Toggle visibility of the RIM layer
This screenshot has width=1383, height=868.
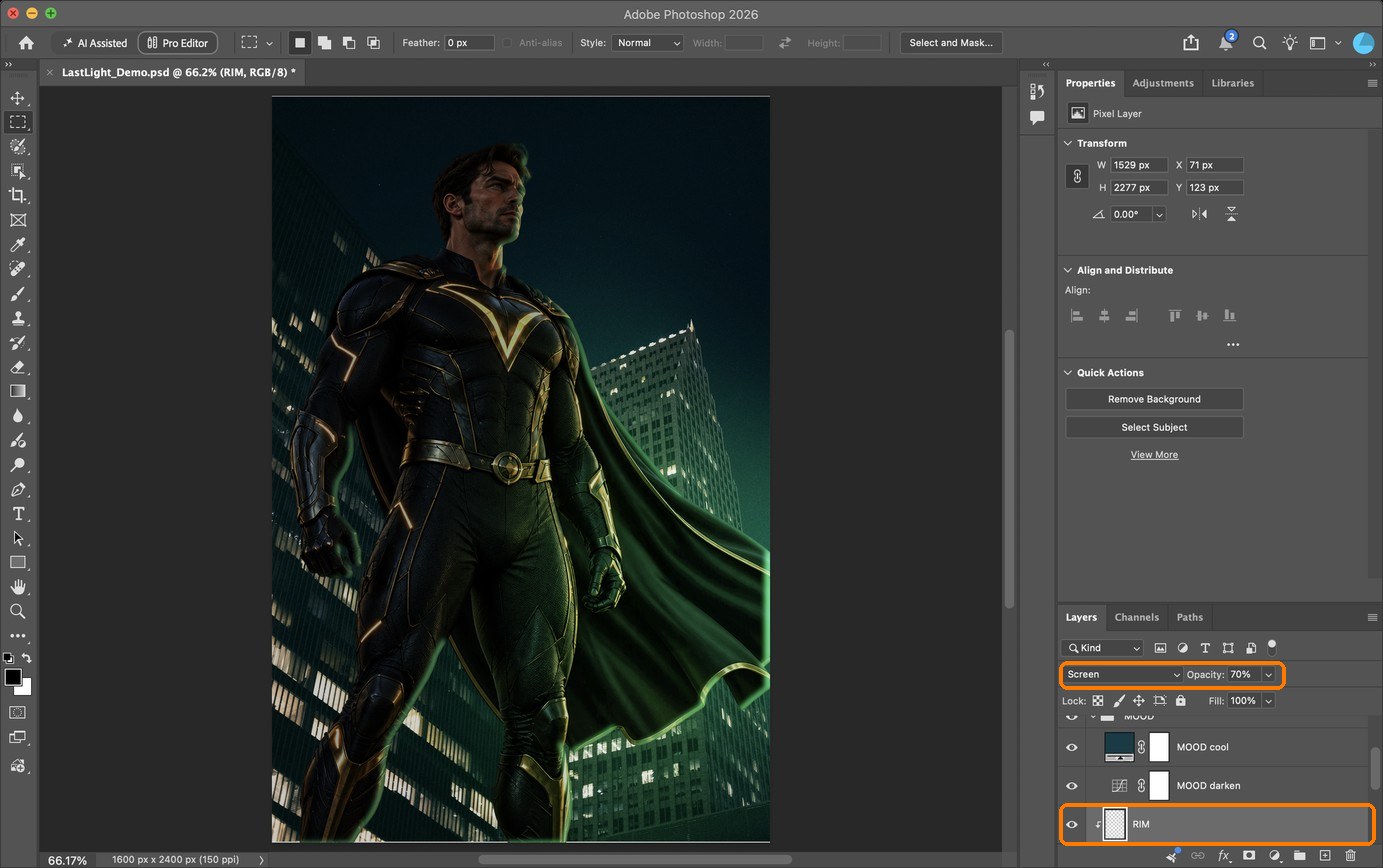click(x=1072, y=824)
